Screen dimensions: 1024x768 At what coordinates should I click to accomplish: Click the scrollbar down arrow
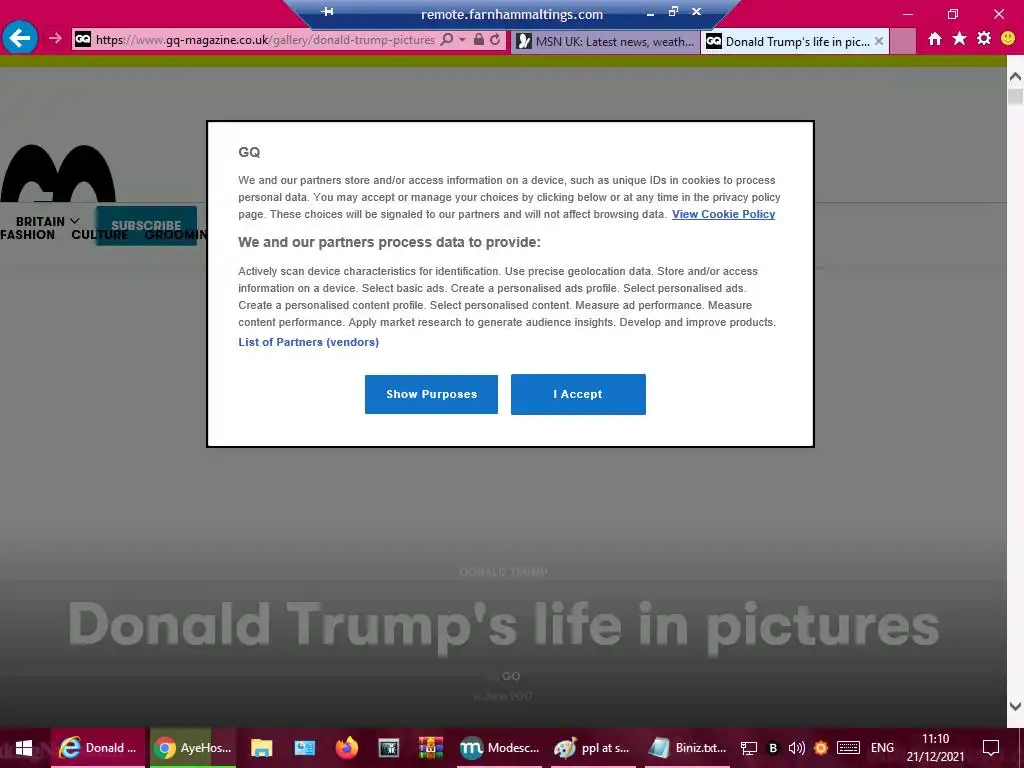(1015, 706)
